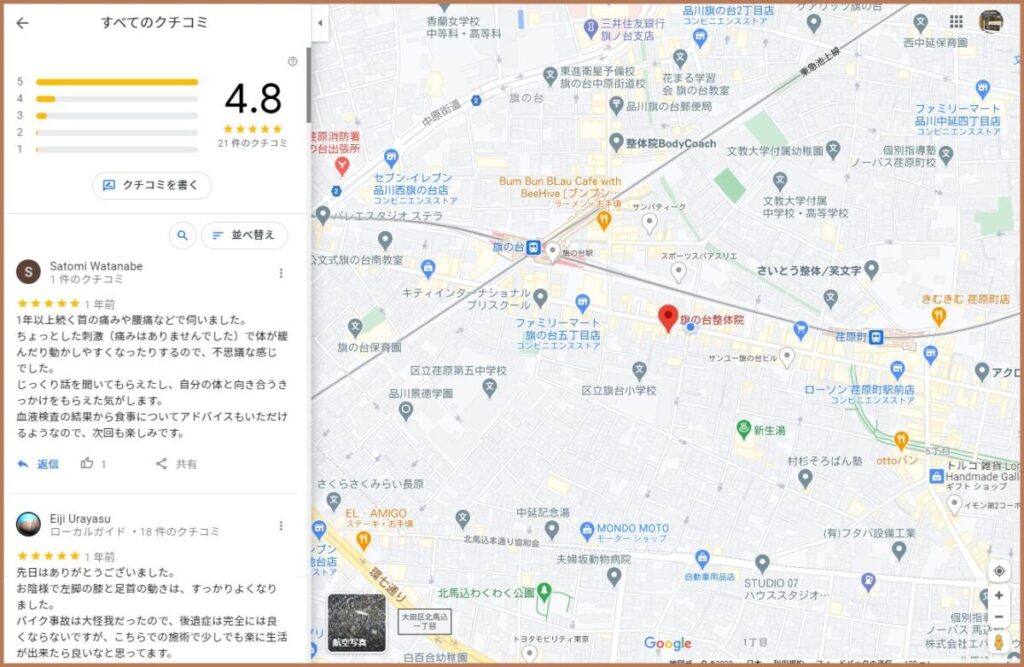Click 返信 on Satomi Watanabe's review
Viewport: 1024px width, 667px height.
tap(38, 464)
